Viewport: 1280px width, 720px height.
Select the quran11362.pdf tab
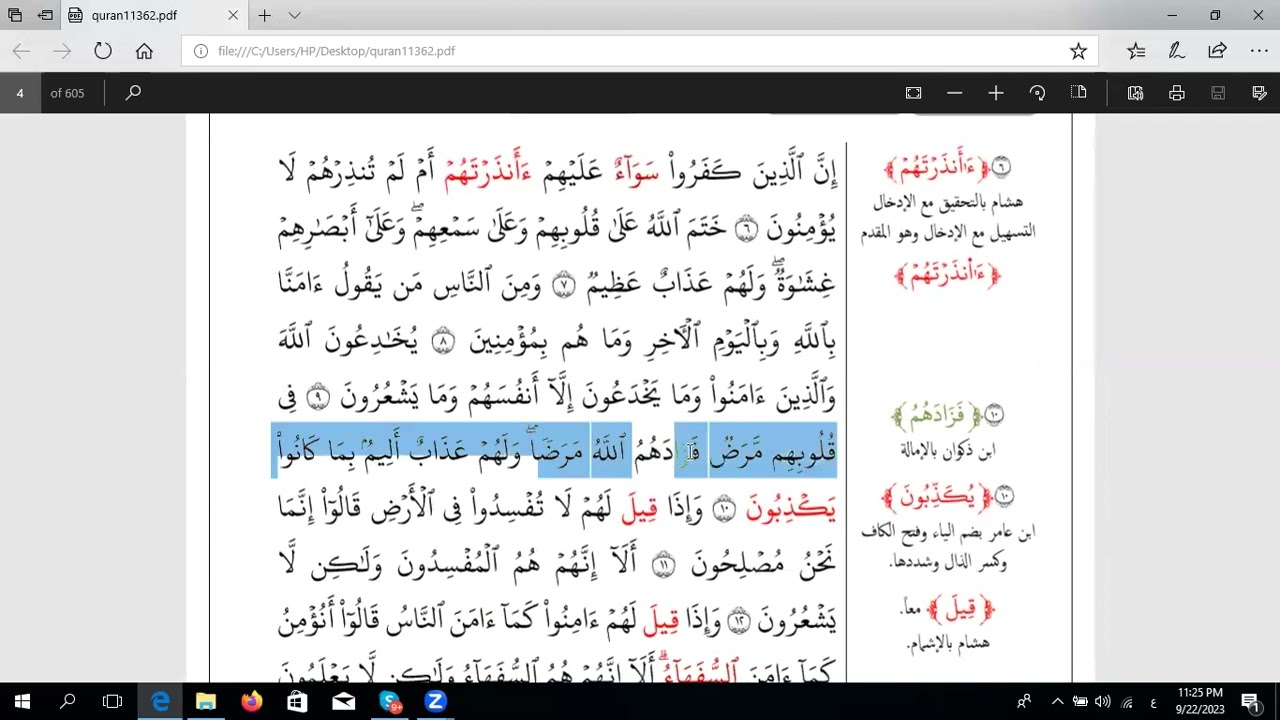[x=150, y=15]
